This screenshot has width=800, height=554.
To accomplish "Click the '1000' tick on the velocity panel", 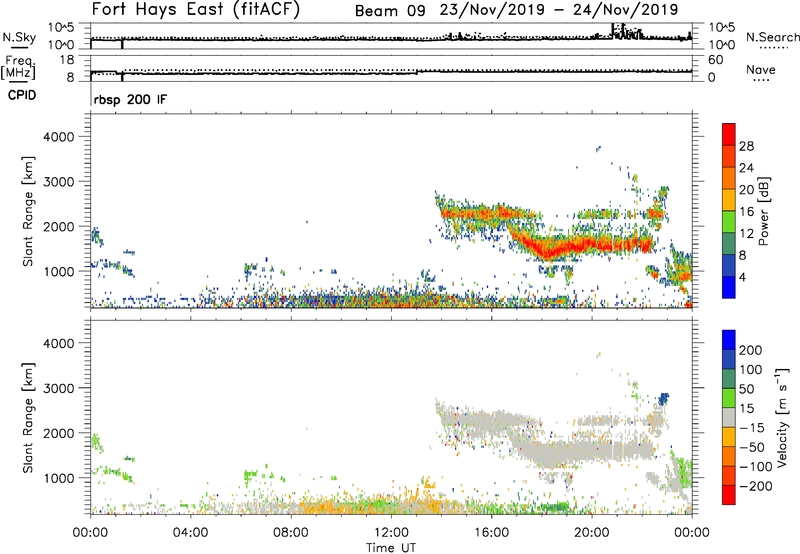I will tap(59, 478).
